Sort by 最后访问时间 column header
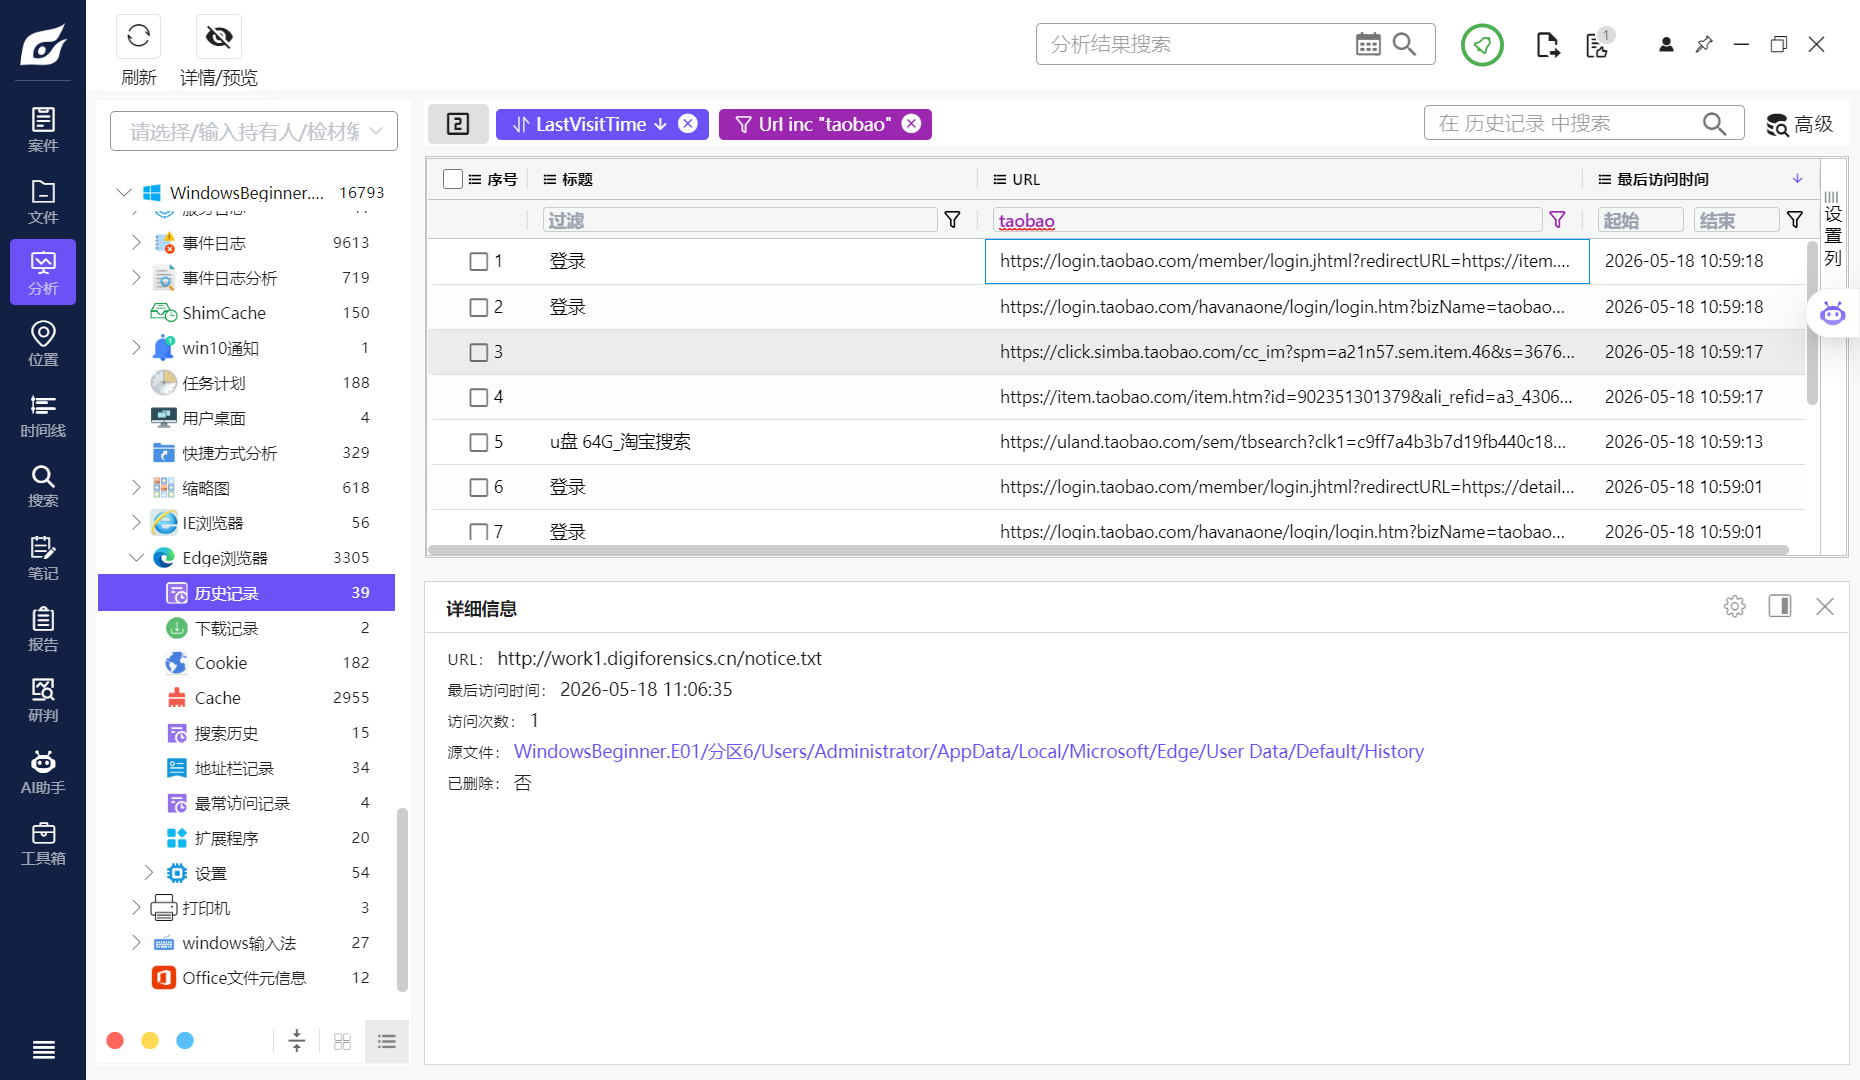1860x1080 pixels. [x=1662, y=179]
